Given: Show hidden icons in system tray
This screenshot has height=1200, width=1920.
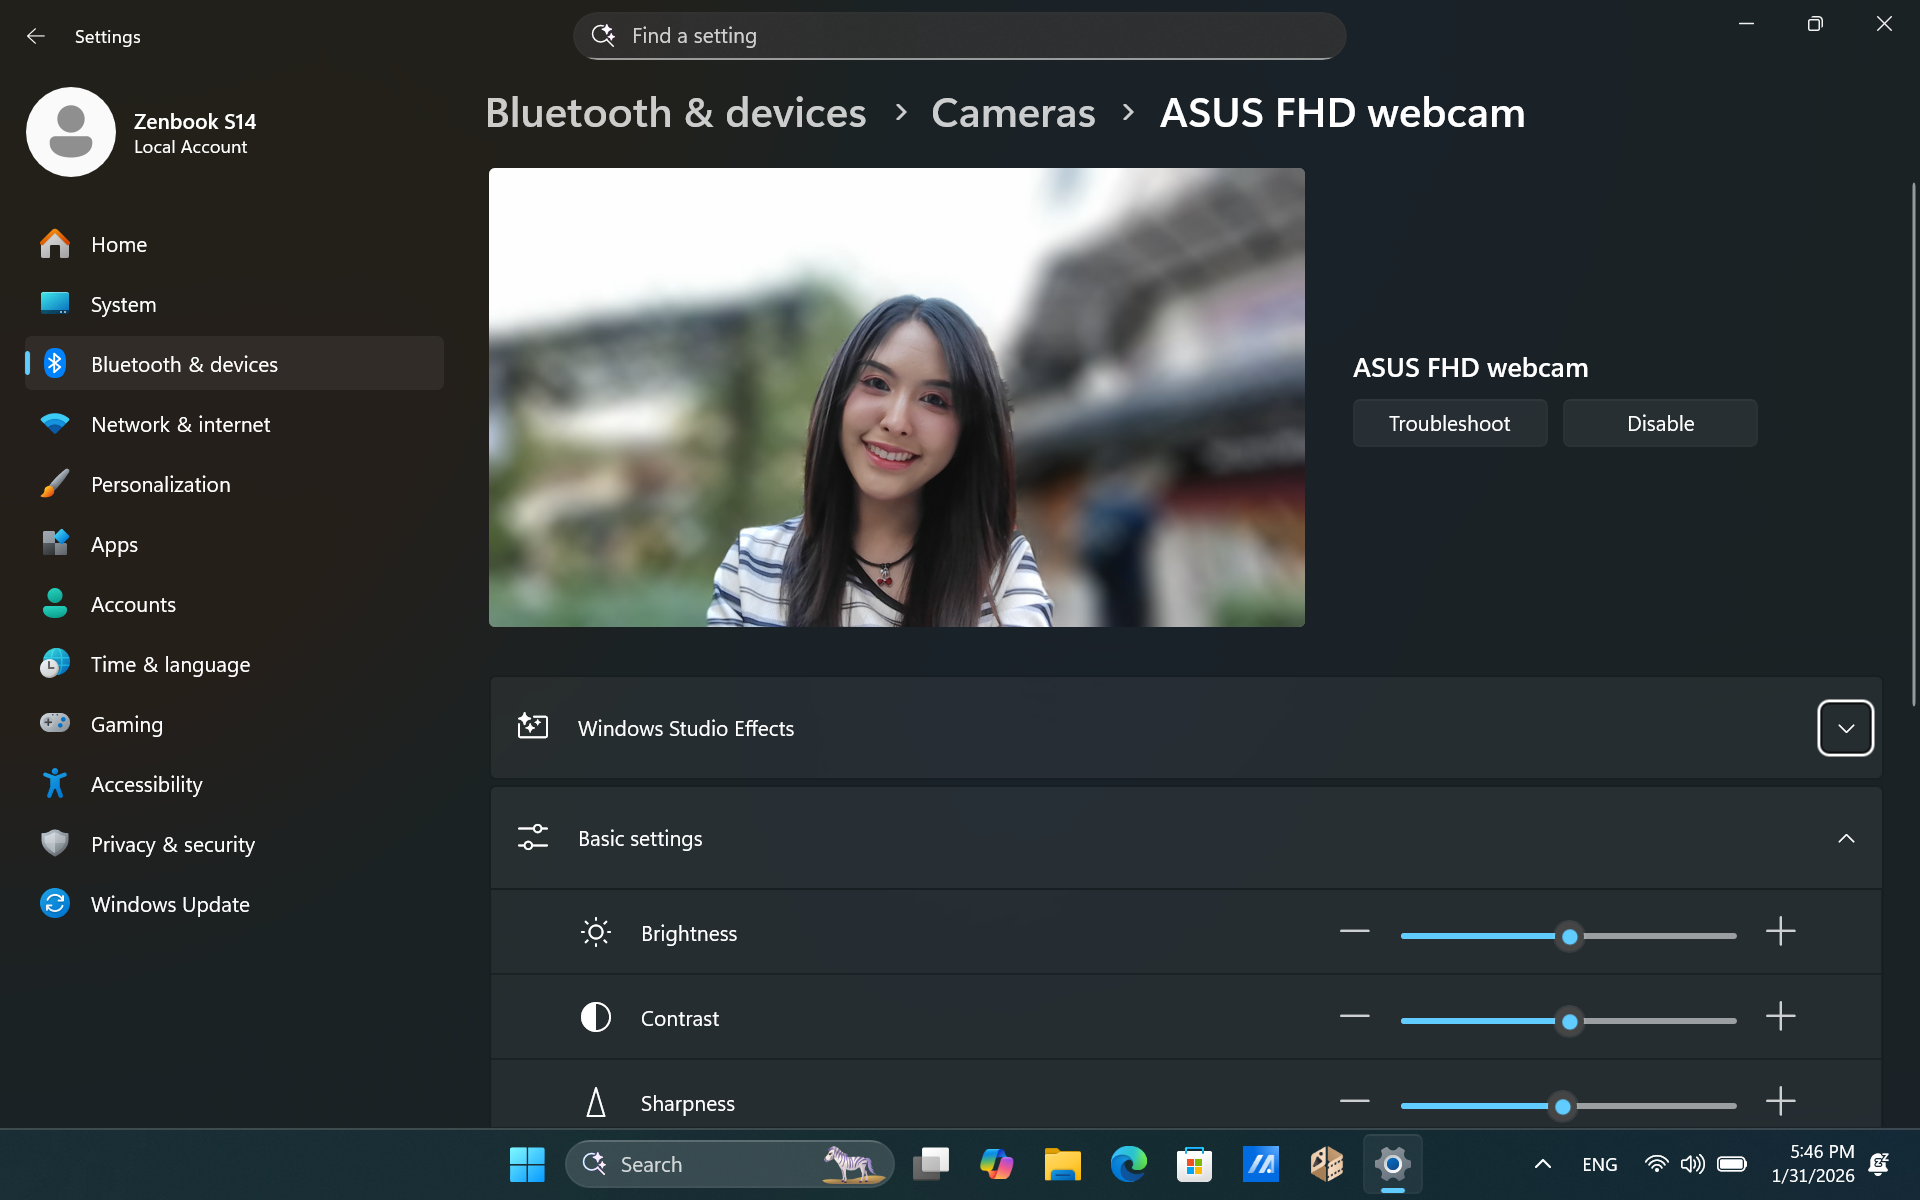Looking at the screenshot, I should tap(1542, 1164).
